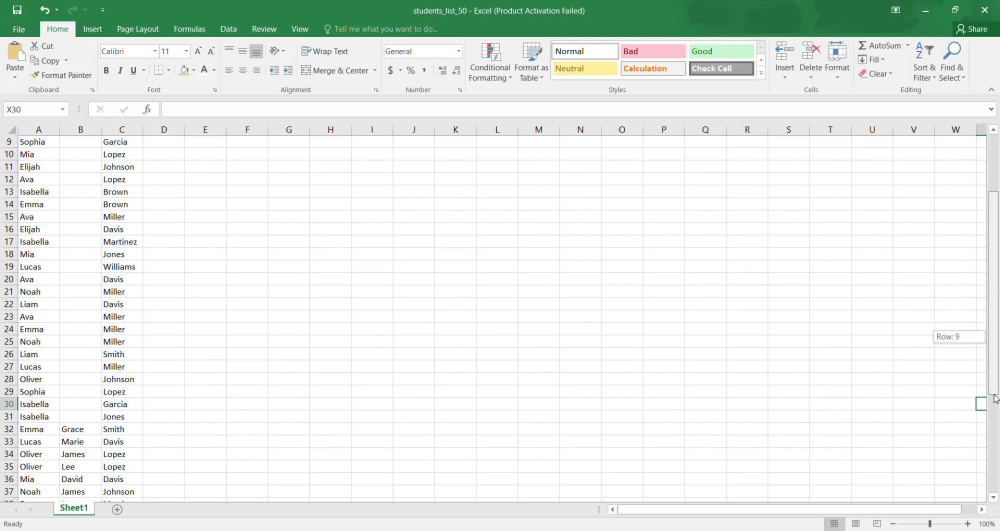Screen dimensions: 1000x531
Task: Toggle Bottom Align in Alignment group
Action: pyautogui.click(x=256, y=51)
